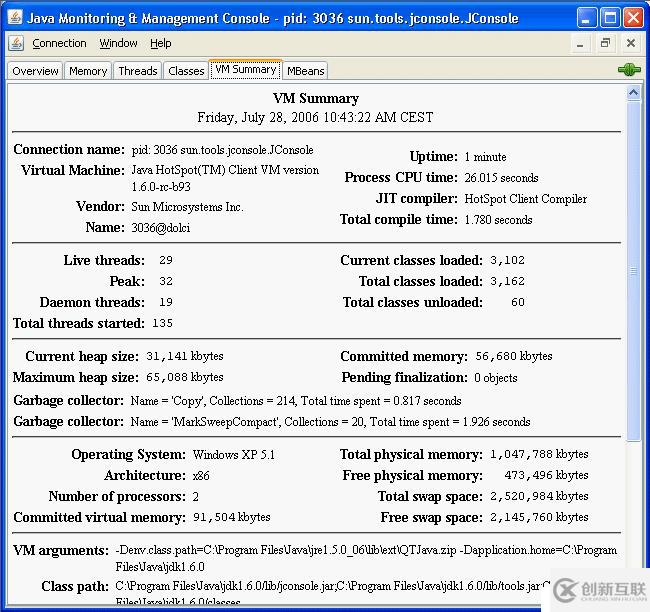Switch to the MBeans tab
The image size is (650, 612).
(306, 71)
